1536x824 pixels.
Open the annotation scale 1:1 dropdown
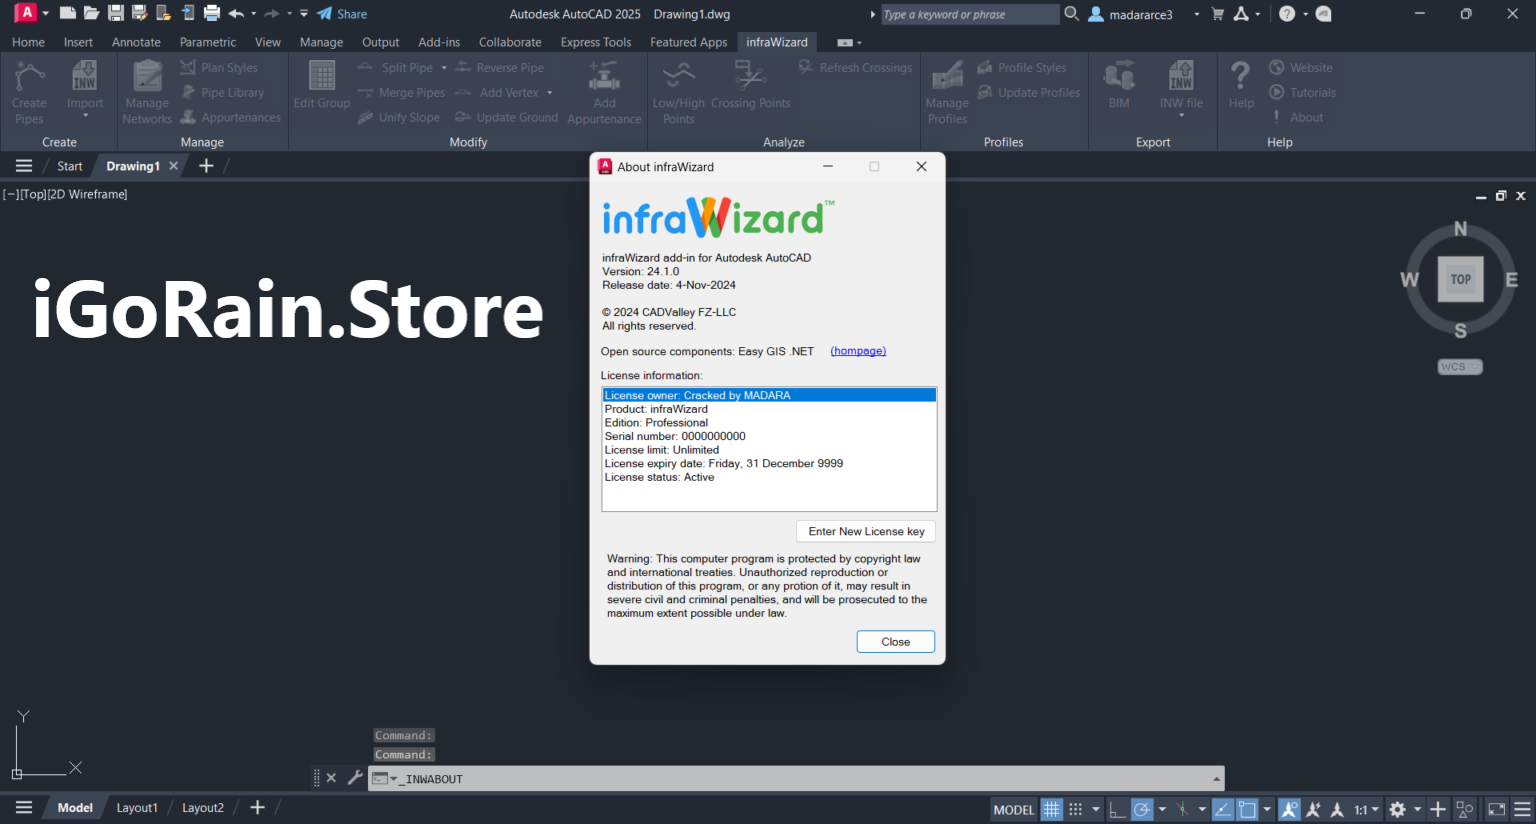point(1372,809)
